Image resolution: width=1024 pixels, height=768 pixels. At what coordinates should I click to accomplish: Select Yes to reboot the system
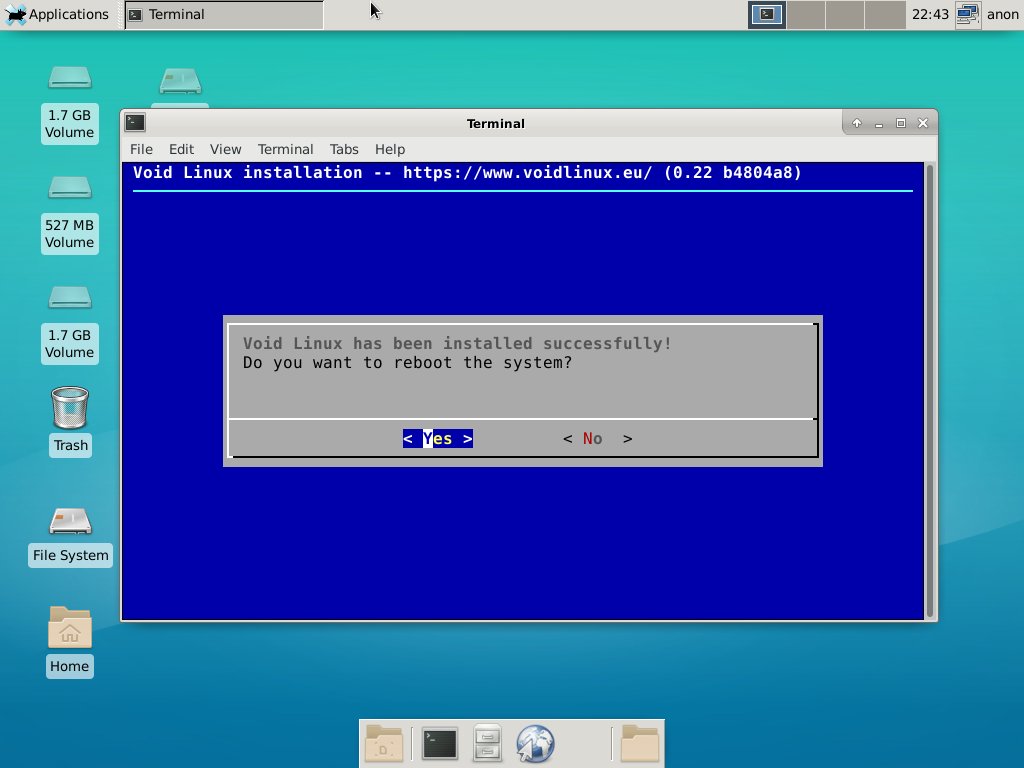438,439
